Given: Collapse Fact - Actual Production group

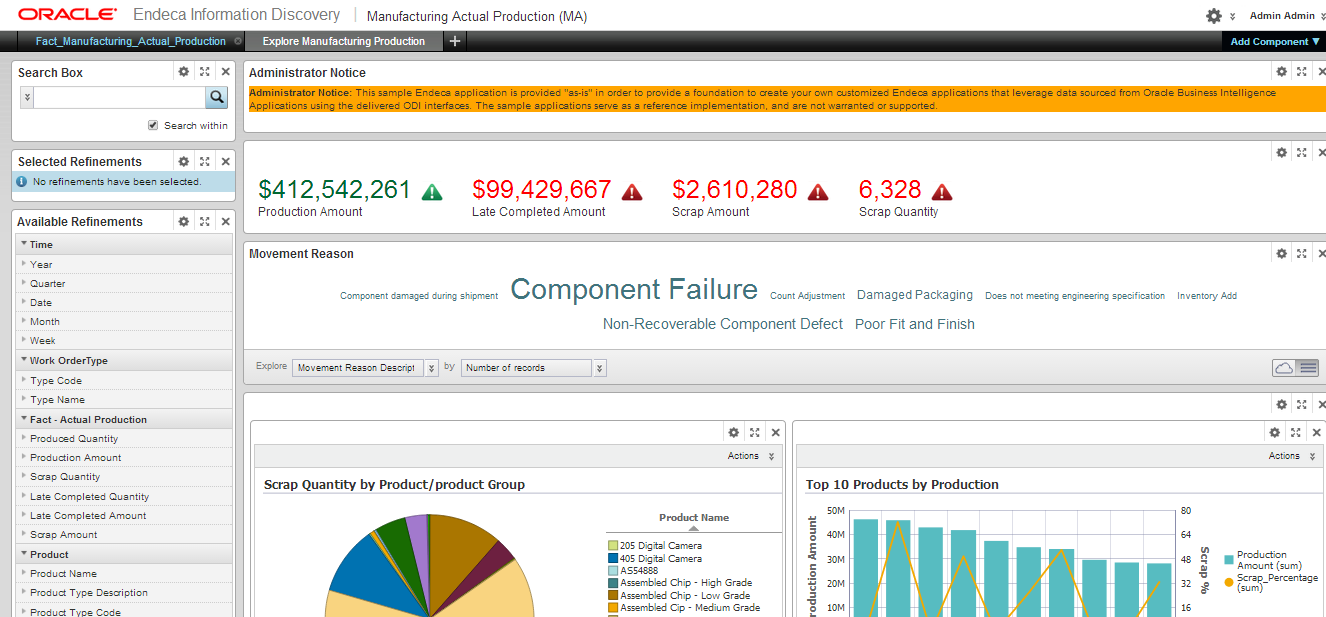Looking at the screenshot, I should (x=23, y=419).
